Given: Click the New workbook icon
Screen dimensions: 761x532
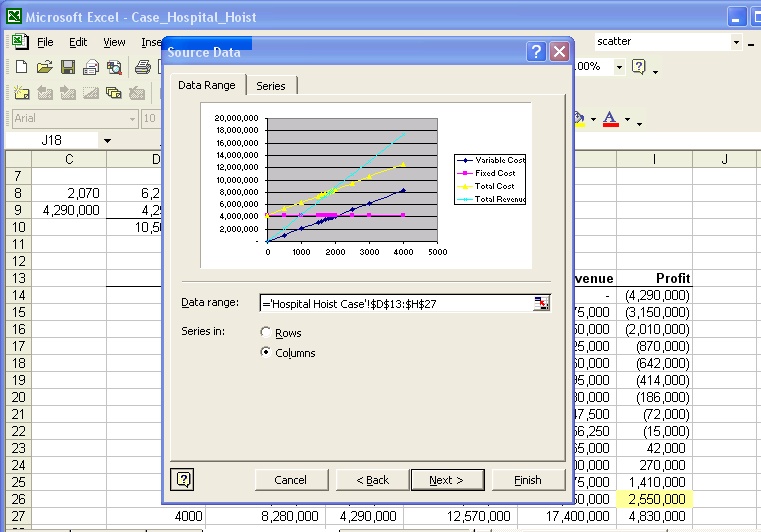Looking at the screenshot, I should tap(21, 67).
